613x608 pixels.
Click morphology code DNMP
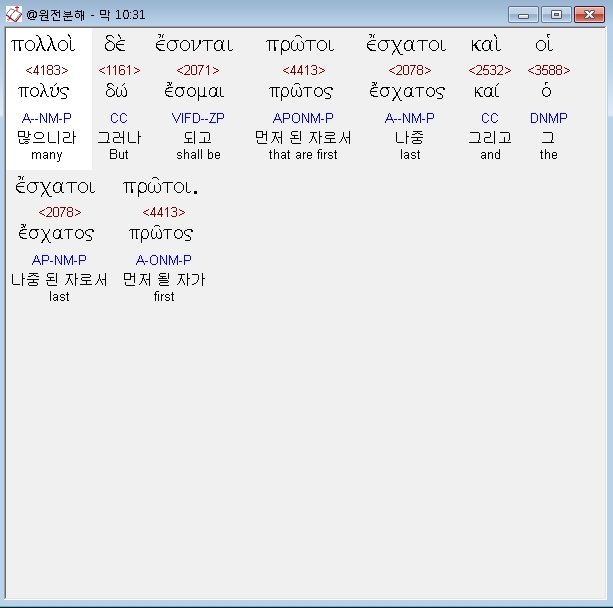click(x=548, y=118)
